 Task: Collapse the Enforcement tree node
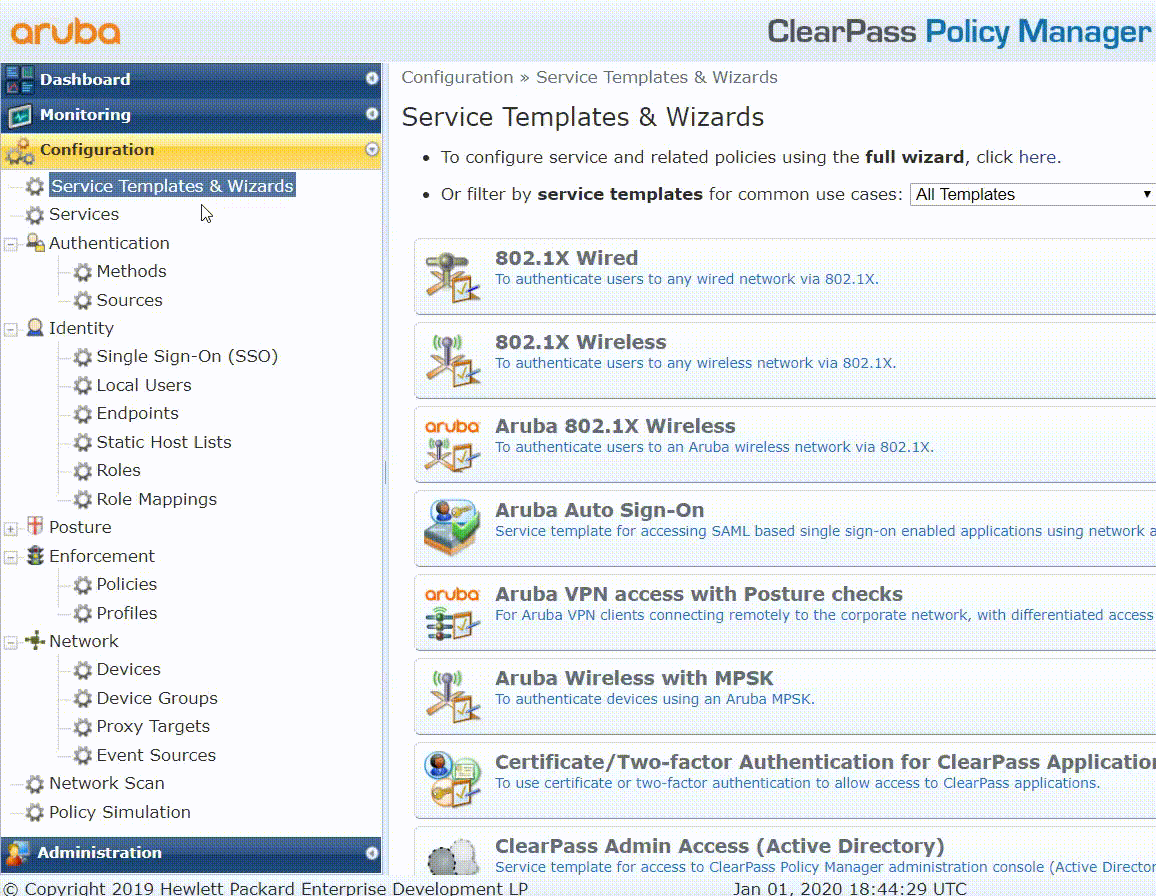[x=11, y=557]
